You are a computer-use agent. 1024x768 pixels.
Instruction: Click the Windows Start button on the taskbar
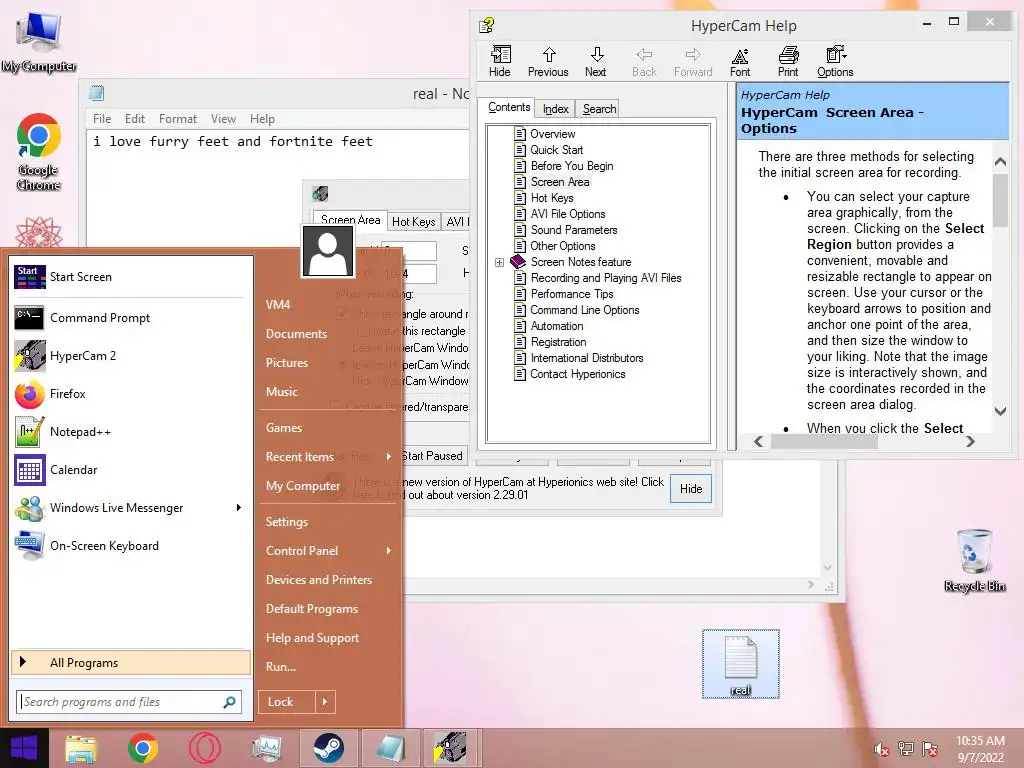click(x=24, y=748)
